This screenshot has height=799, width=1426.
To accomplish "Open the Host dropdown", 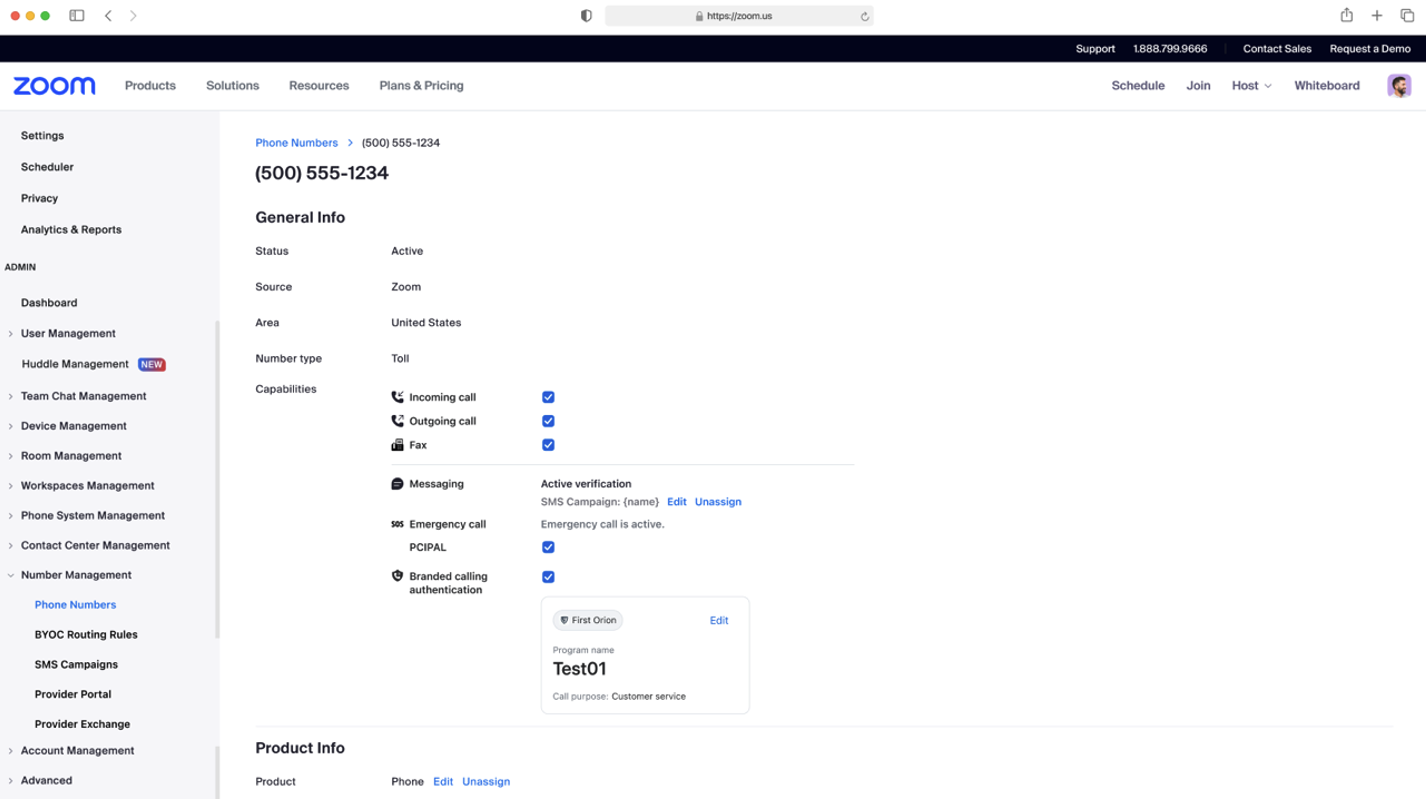I will (x=1251, y=86).
